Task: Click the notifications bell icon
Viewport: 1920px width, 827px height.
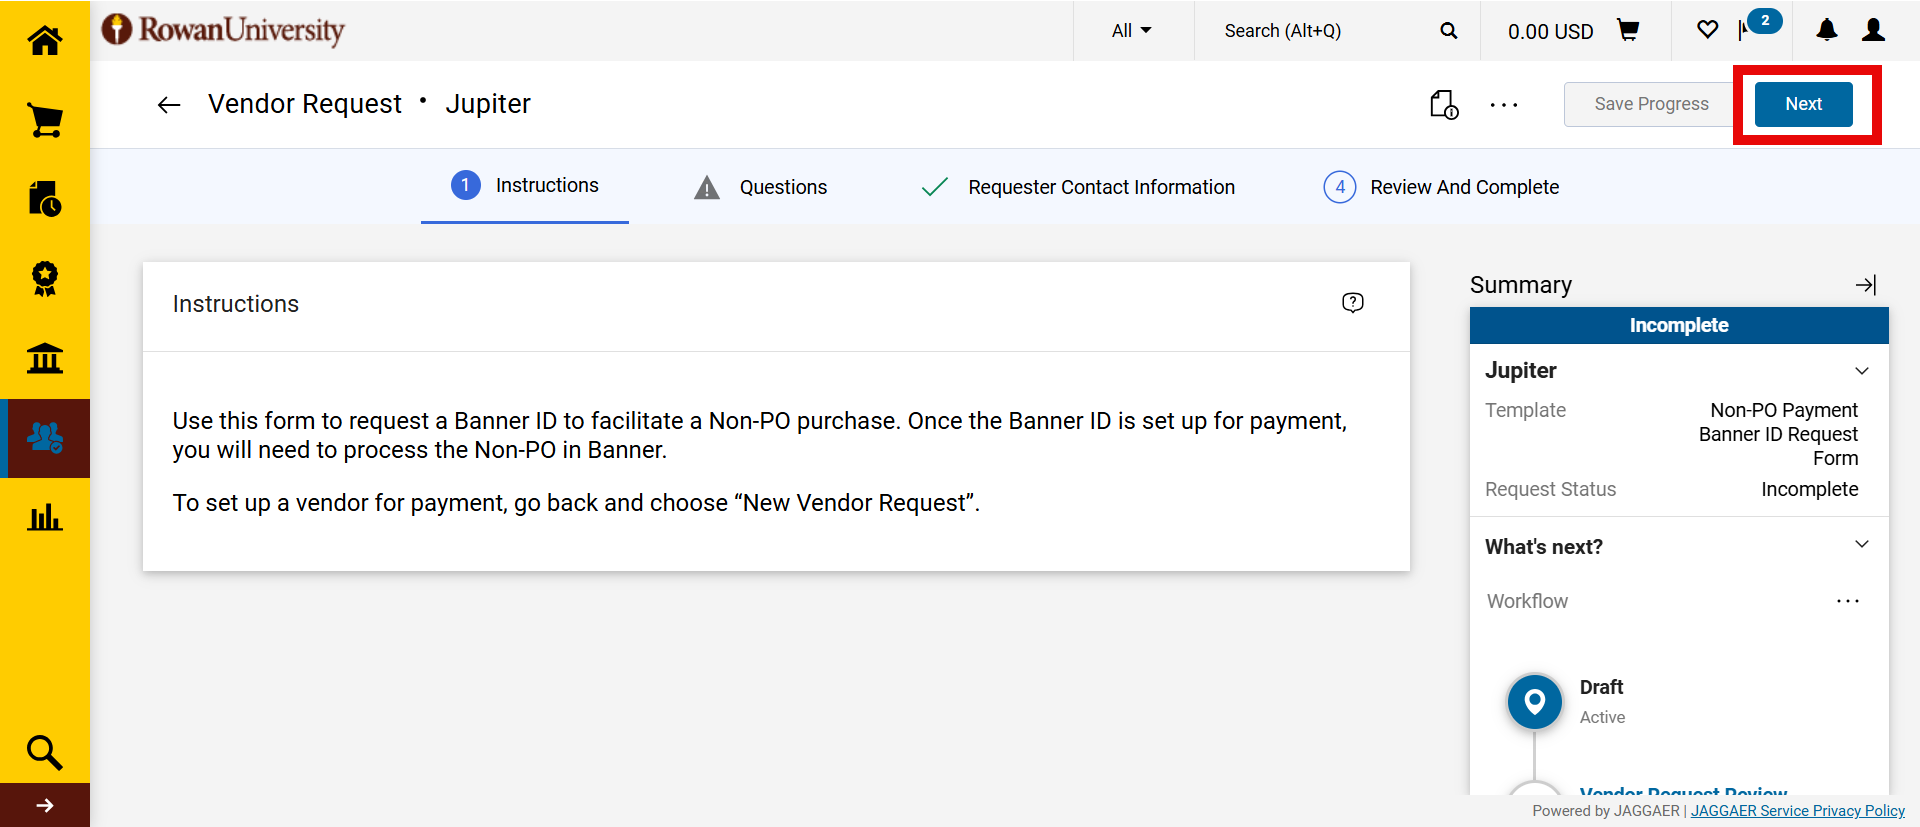Action: 1827,30
